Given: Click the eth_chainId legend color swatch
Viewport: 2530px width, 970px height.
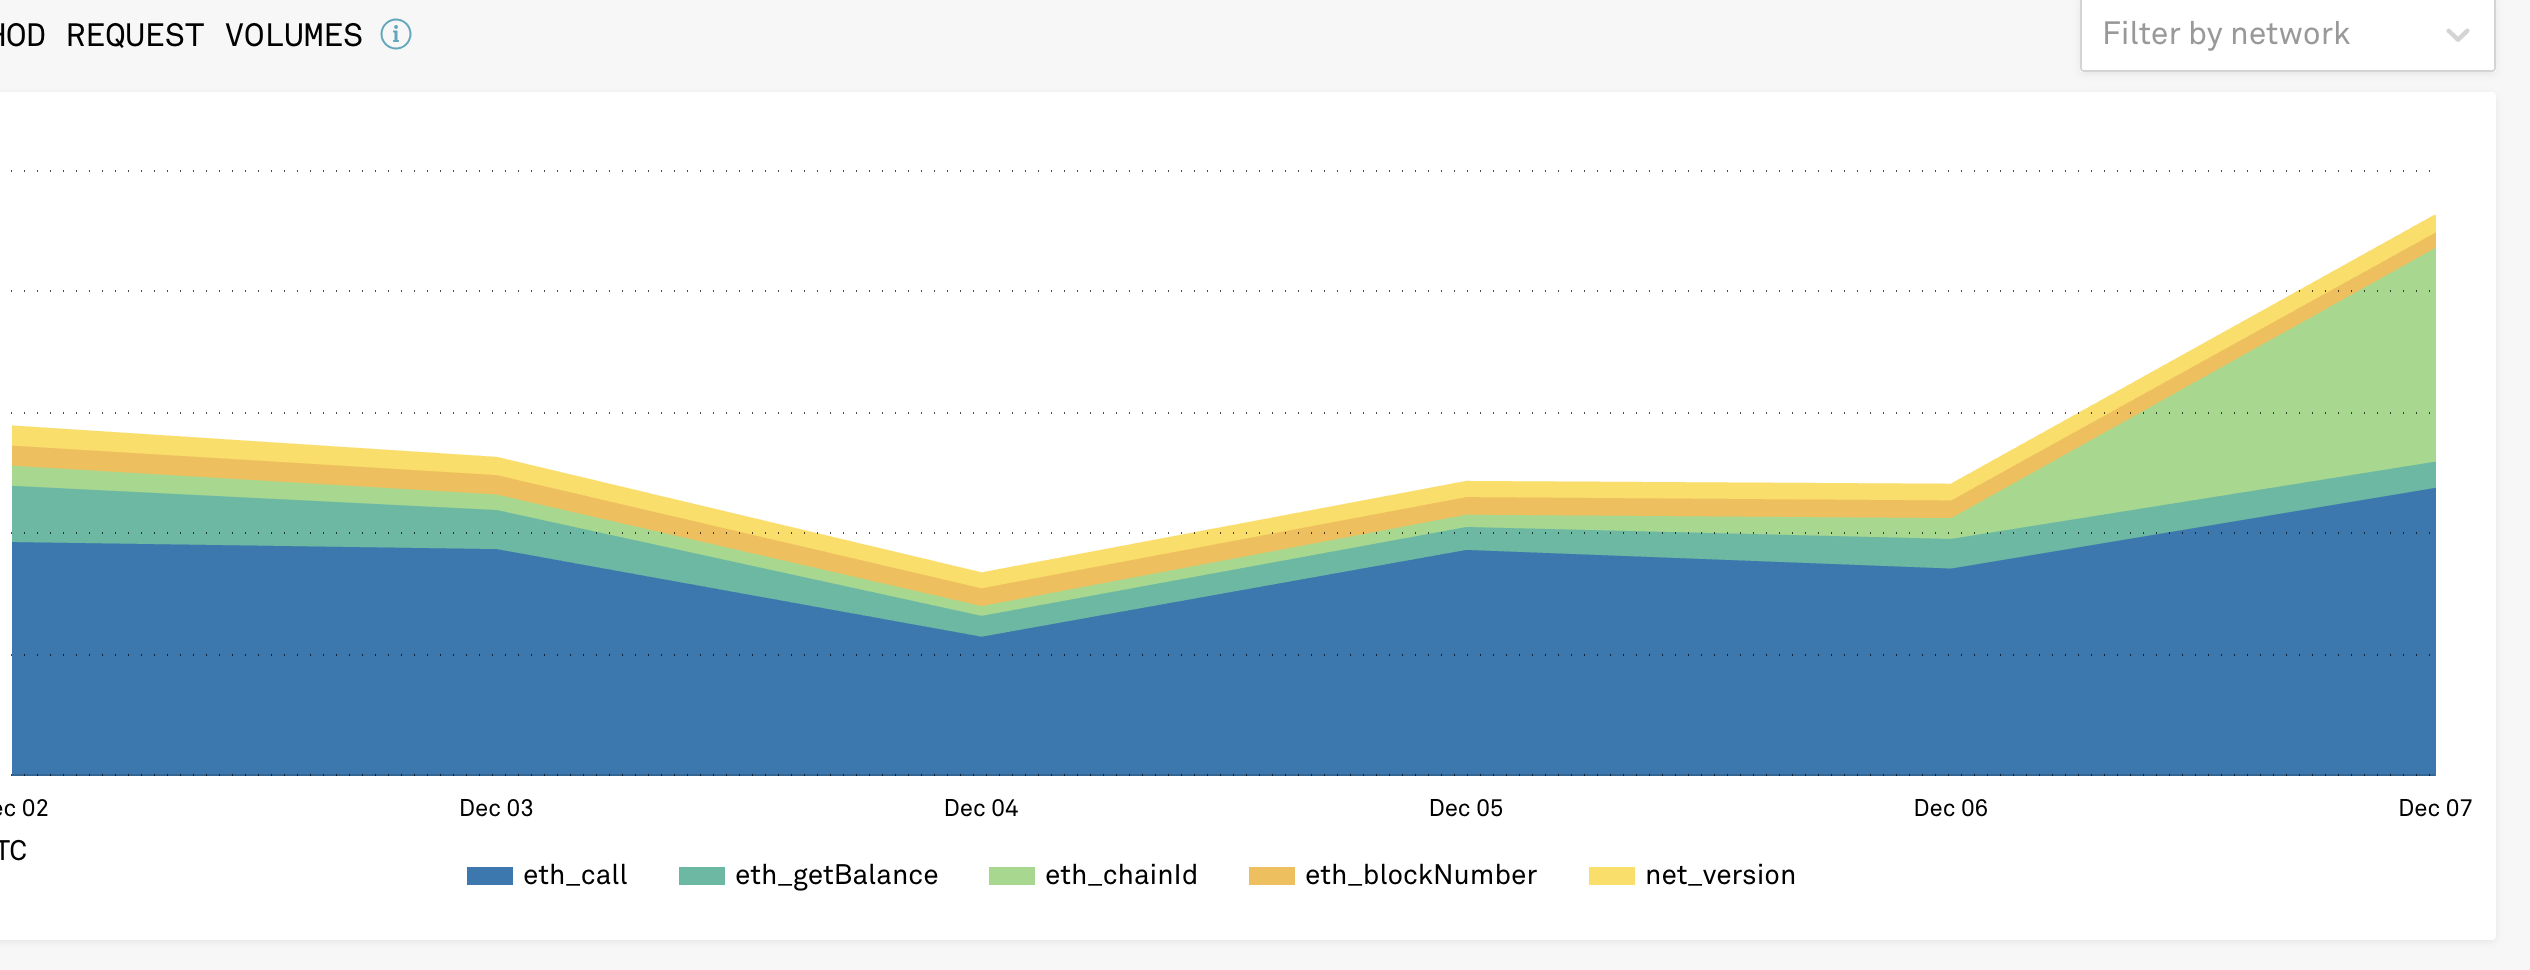Looking at the screenshot, I should coord(1010,874).
